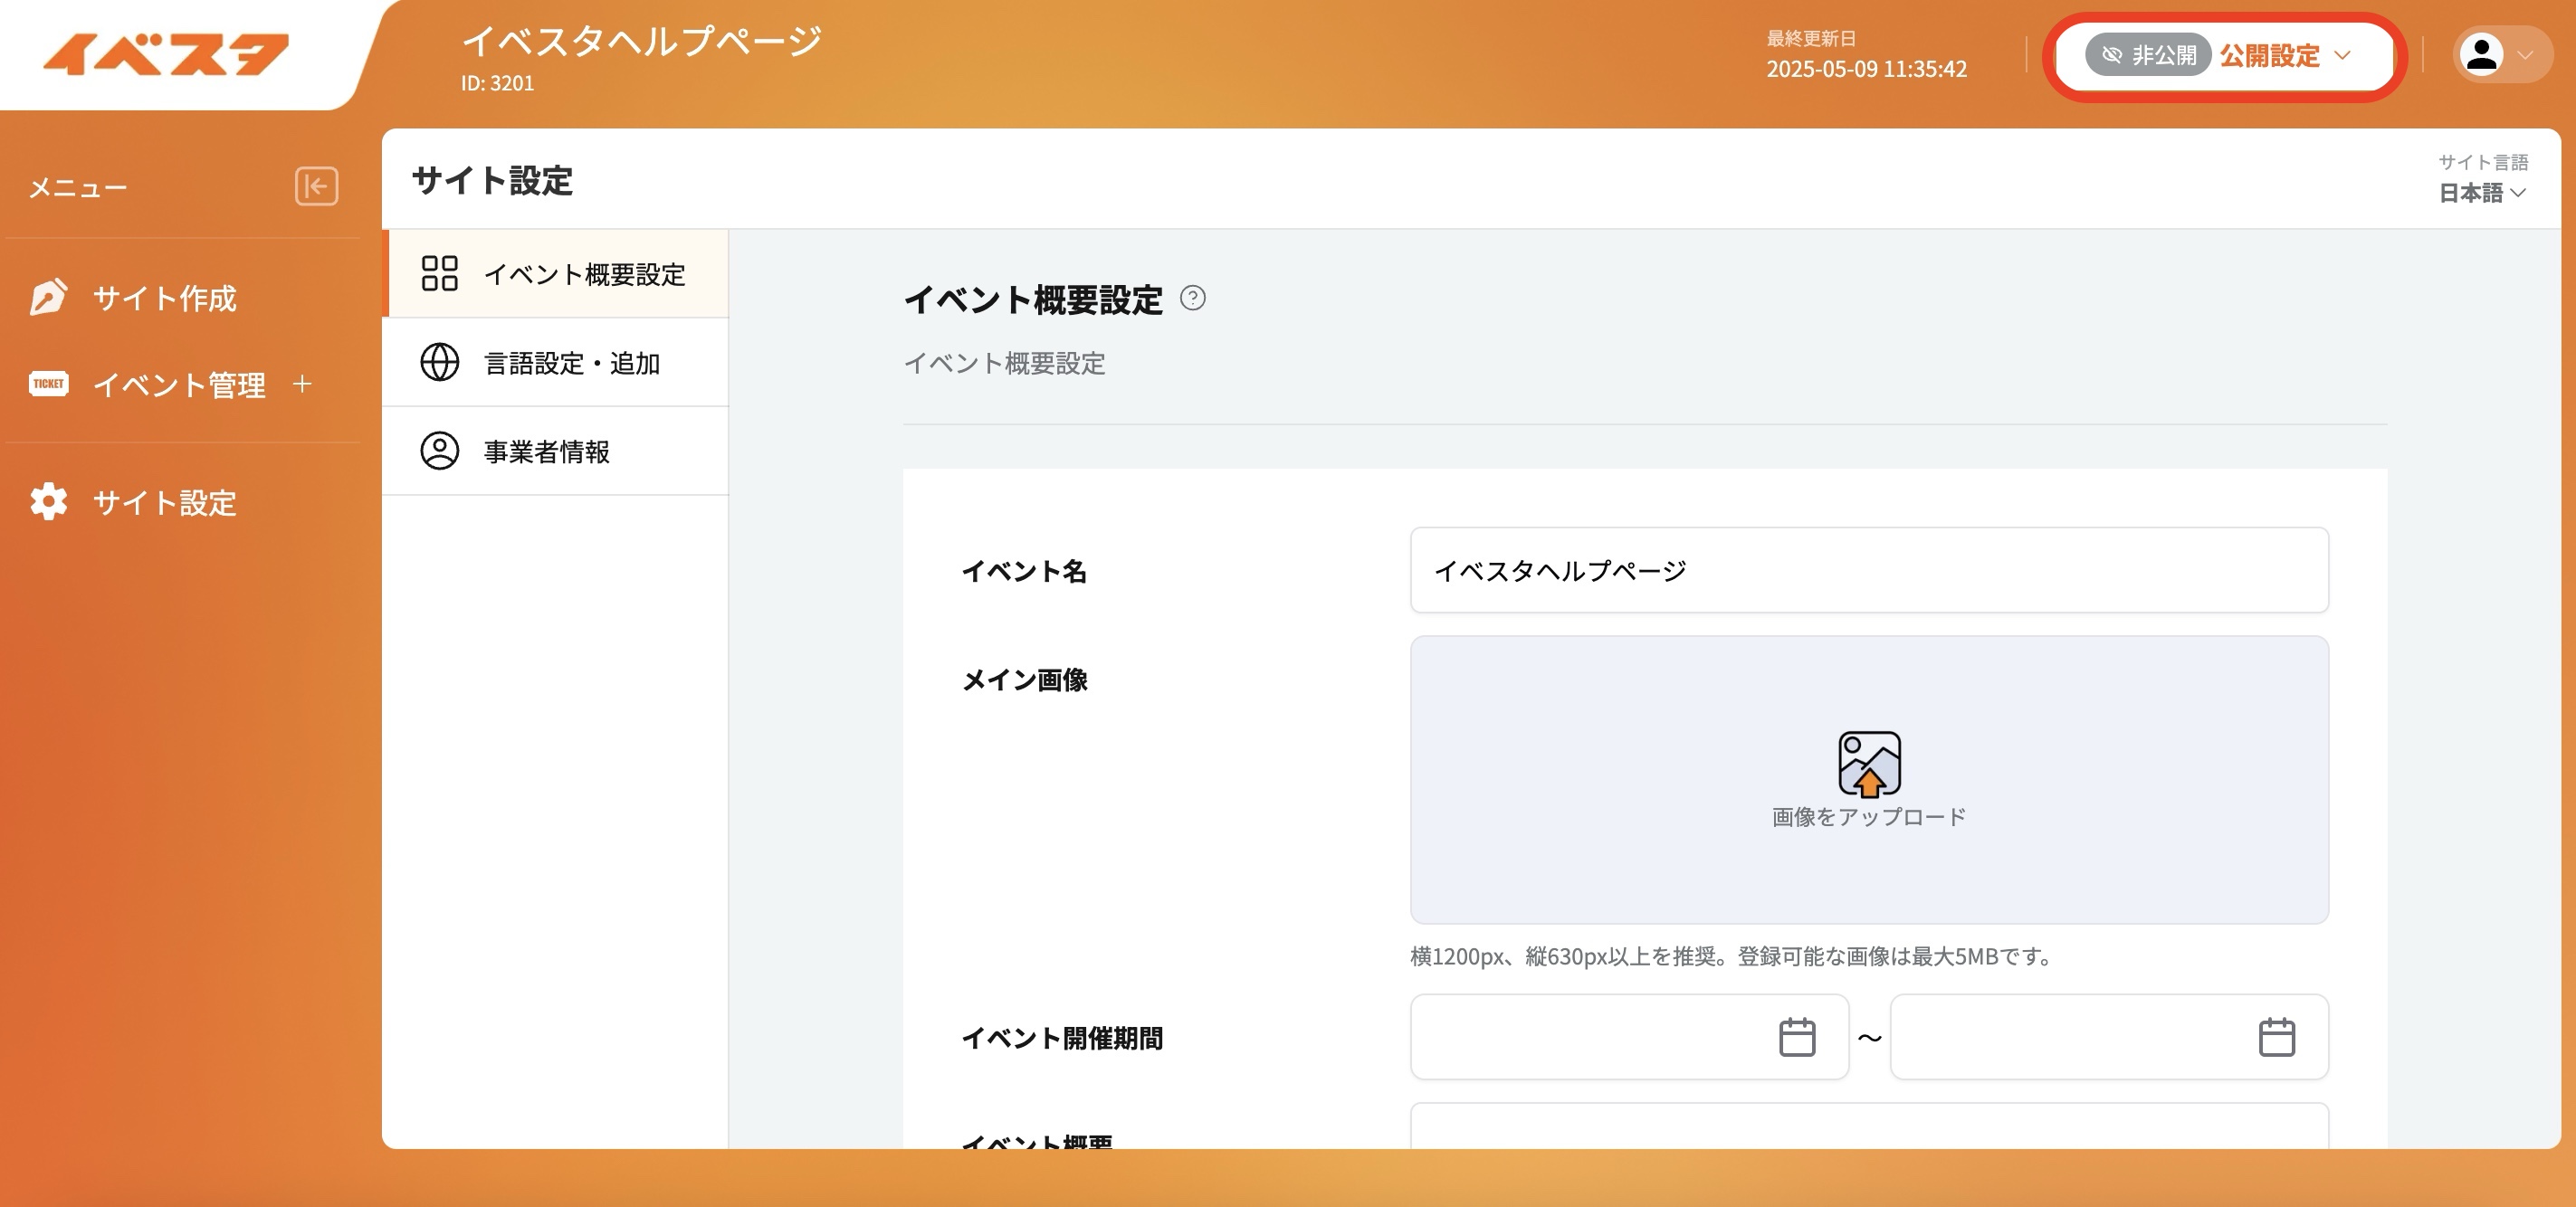Expand the サイト言語 日本語 selector
This screenshot has width=2576, height=1207.
(x=2481, y=192)
